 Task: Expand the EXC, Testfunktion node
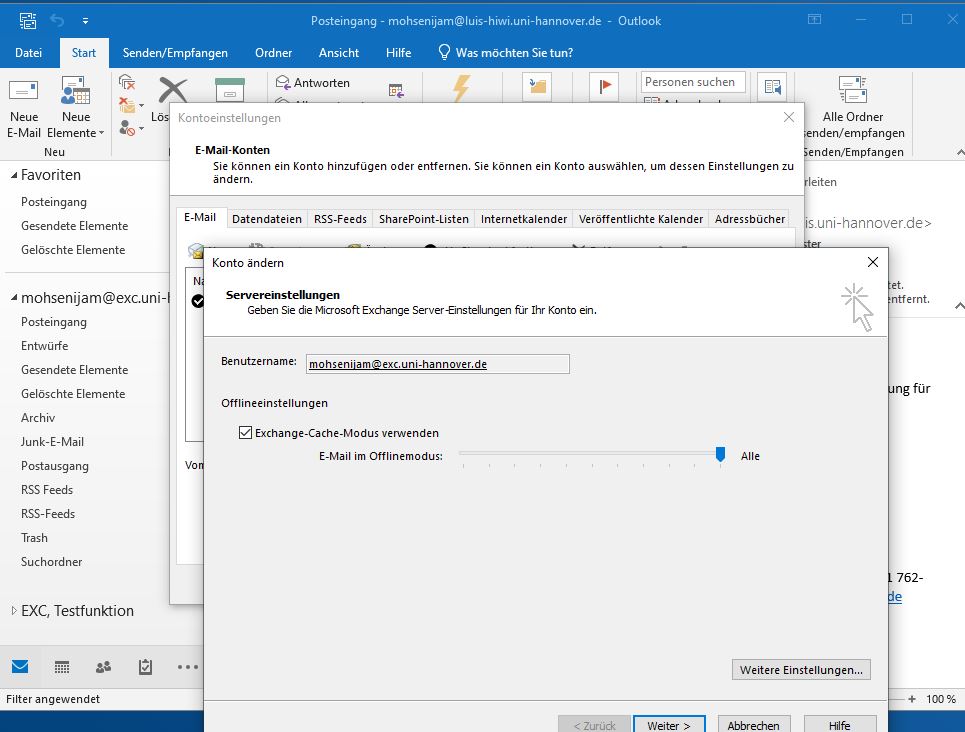(14, 611)
